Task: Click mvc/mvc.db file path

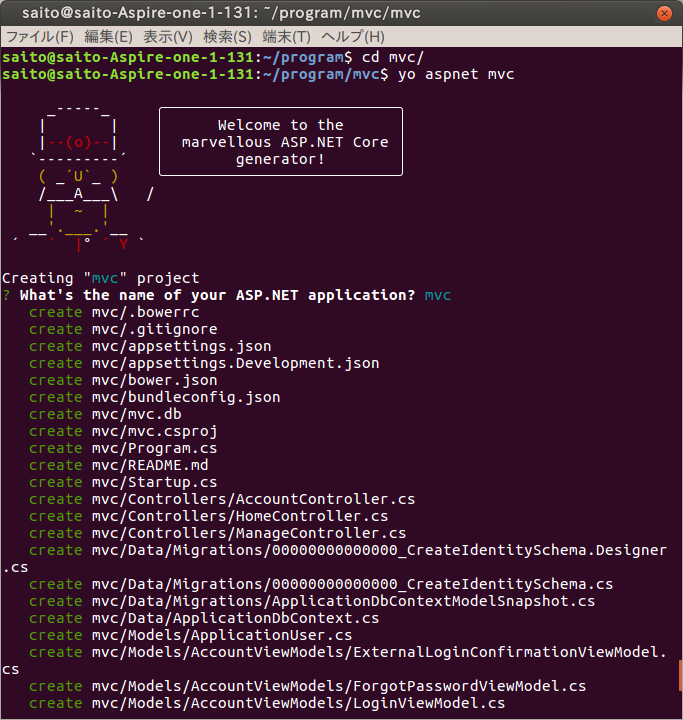Action: (136, 414)
